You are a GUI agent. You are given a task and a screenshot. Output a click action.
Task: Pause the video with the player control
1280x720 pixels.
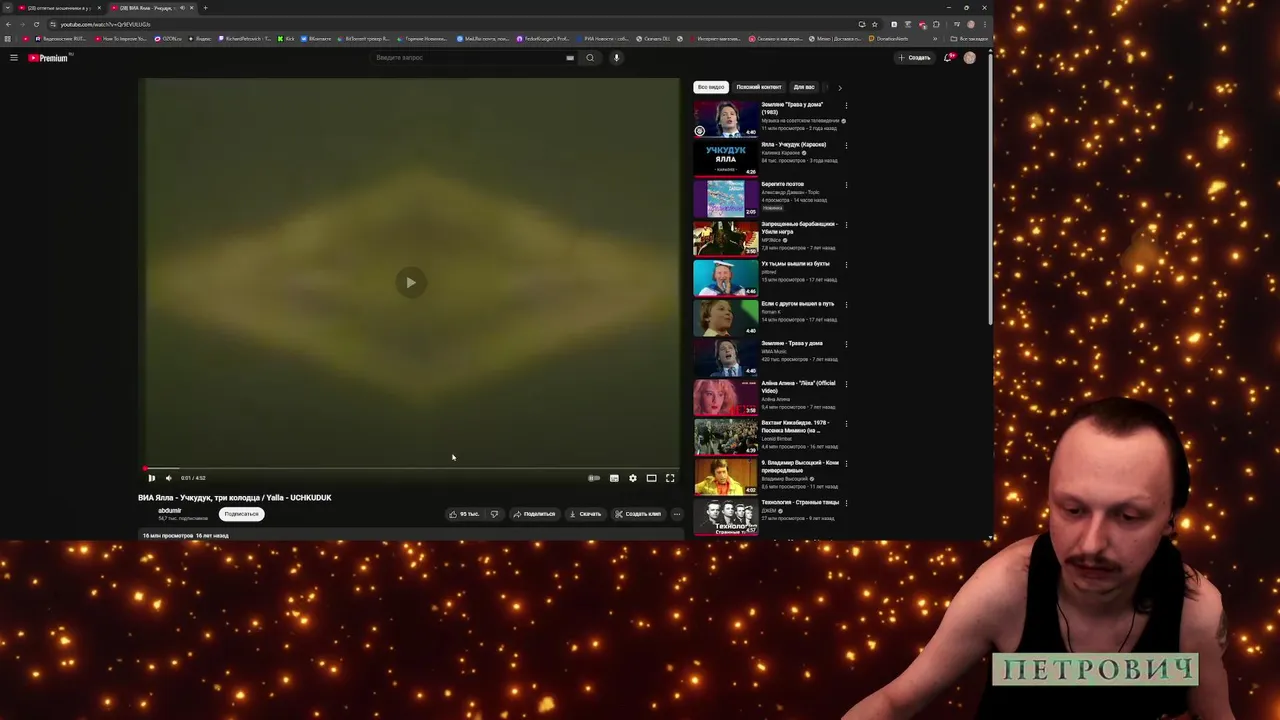coord(152,478)
